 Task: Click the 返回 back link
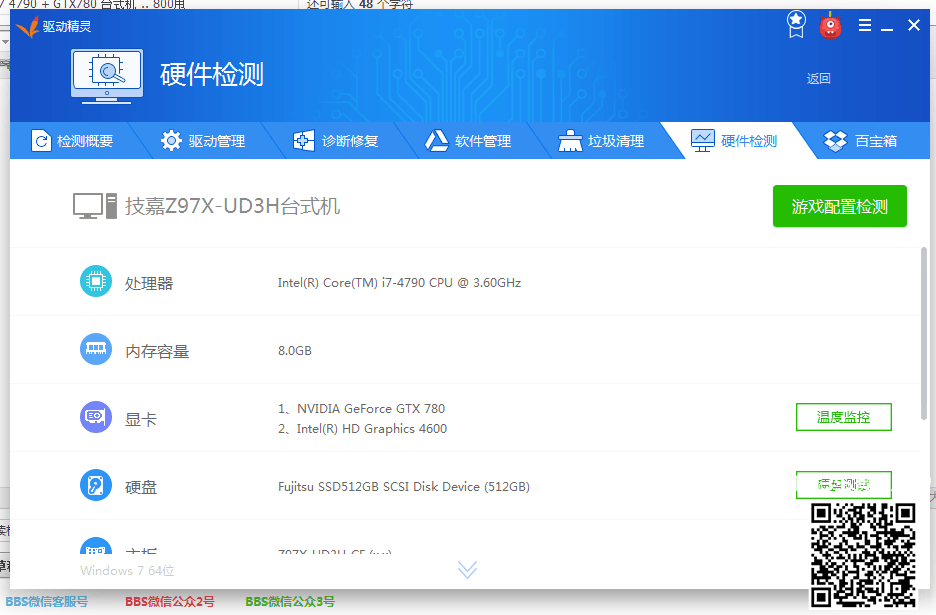(x=818, y=78)
